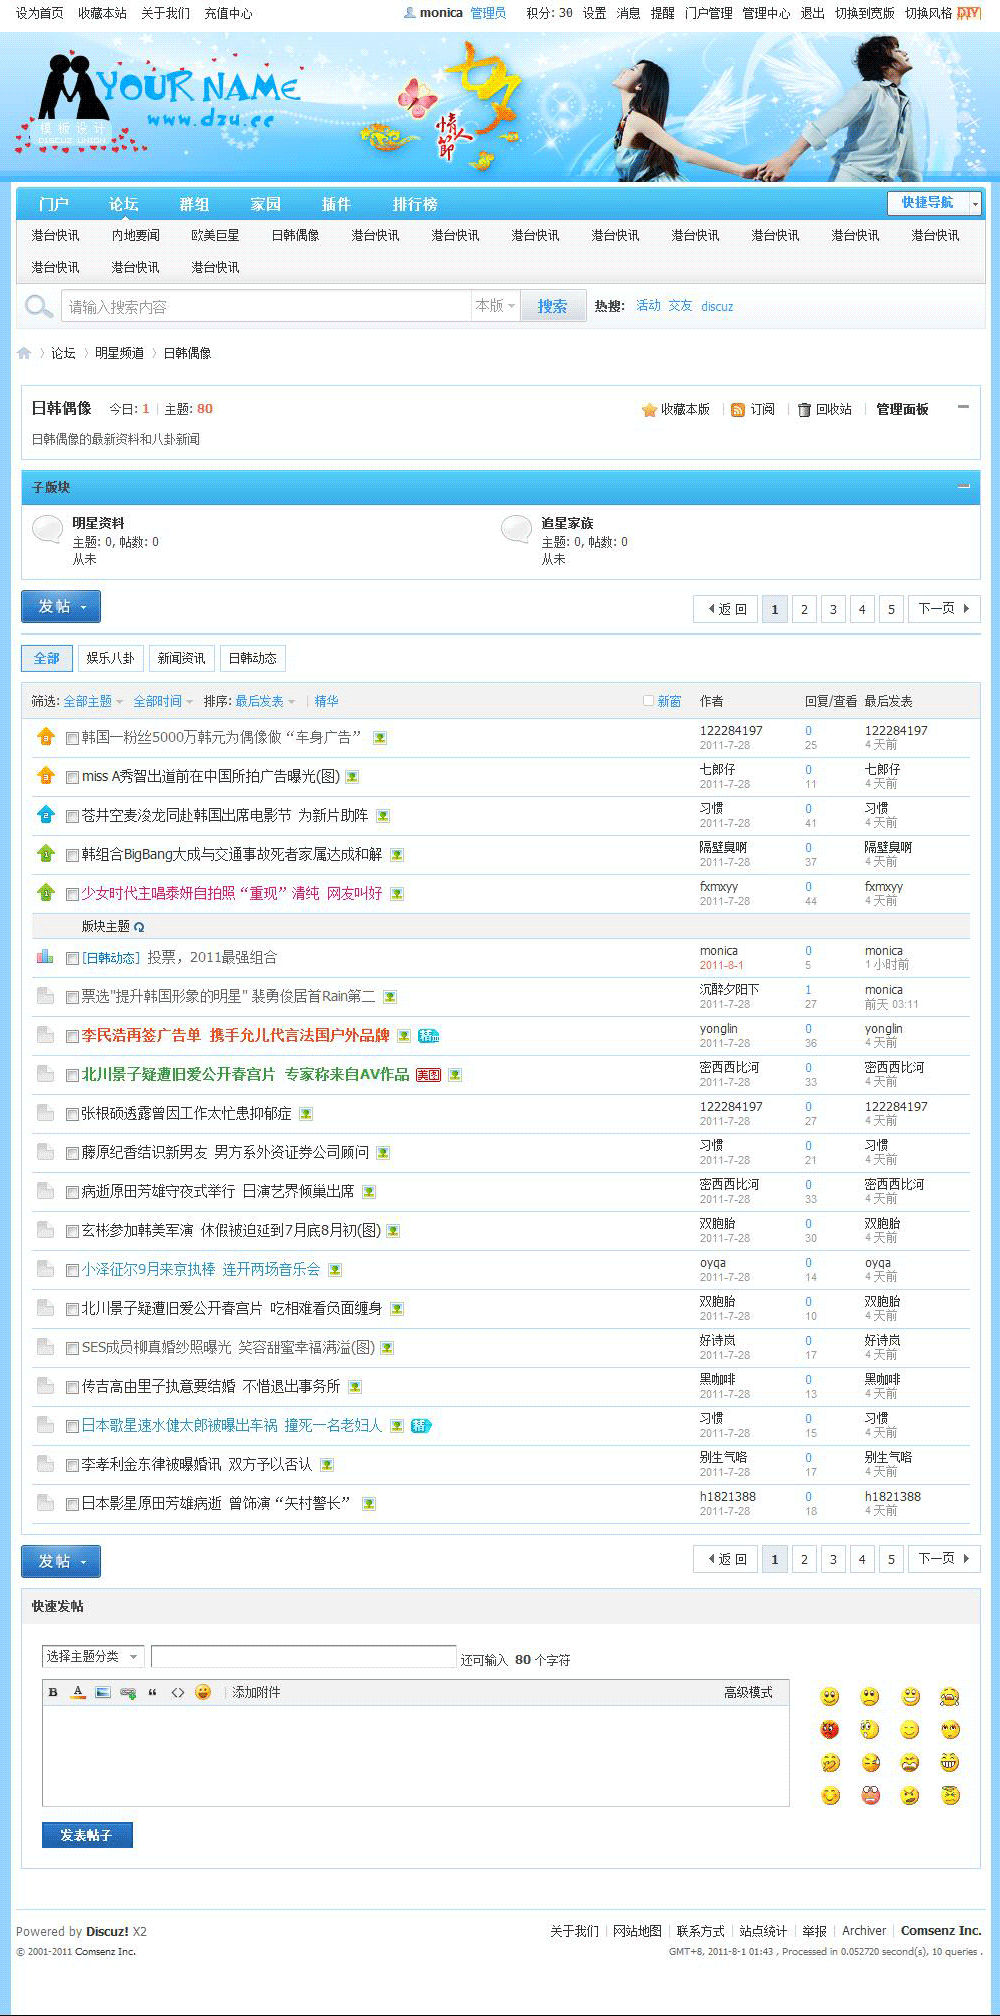Click the 明星资料 sub-forum bubble icon
This screenshot has width=1000, height=2016.
(x=47, y=529)
